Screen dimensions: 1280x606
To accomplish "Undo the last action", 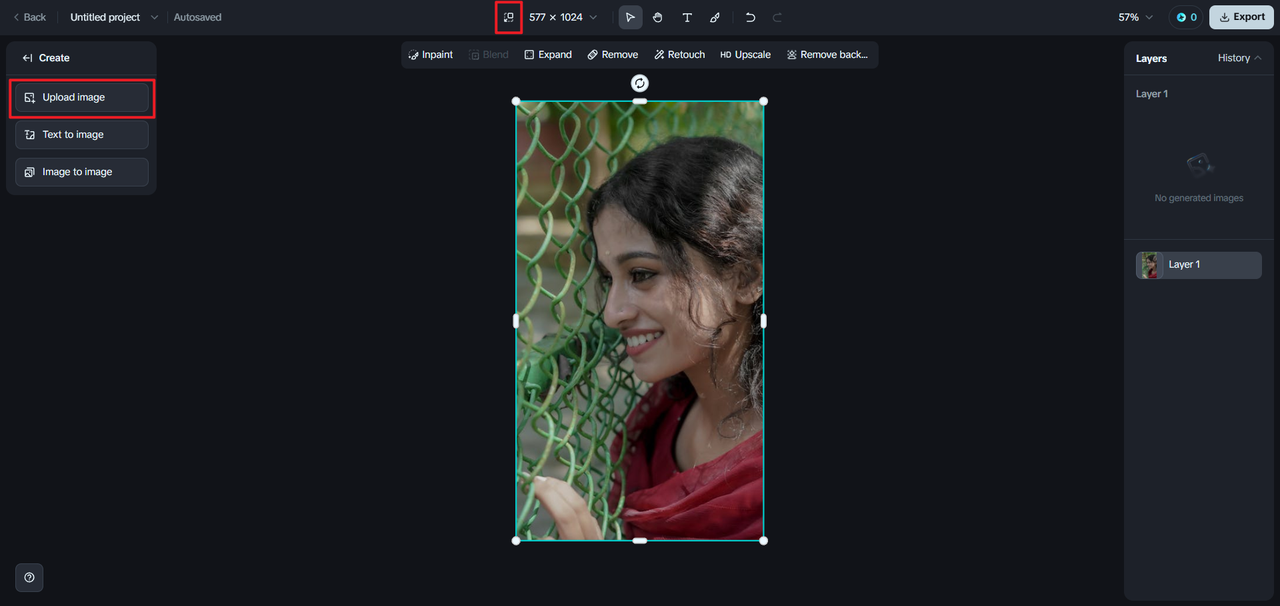I will (x=750, y=17).
